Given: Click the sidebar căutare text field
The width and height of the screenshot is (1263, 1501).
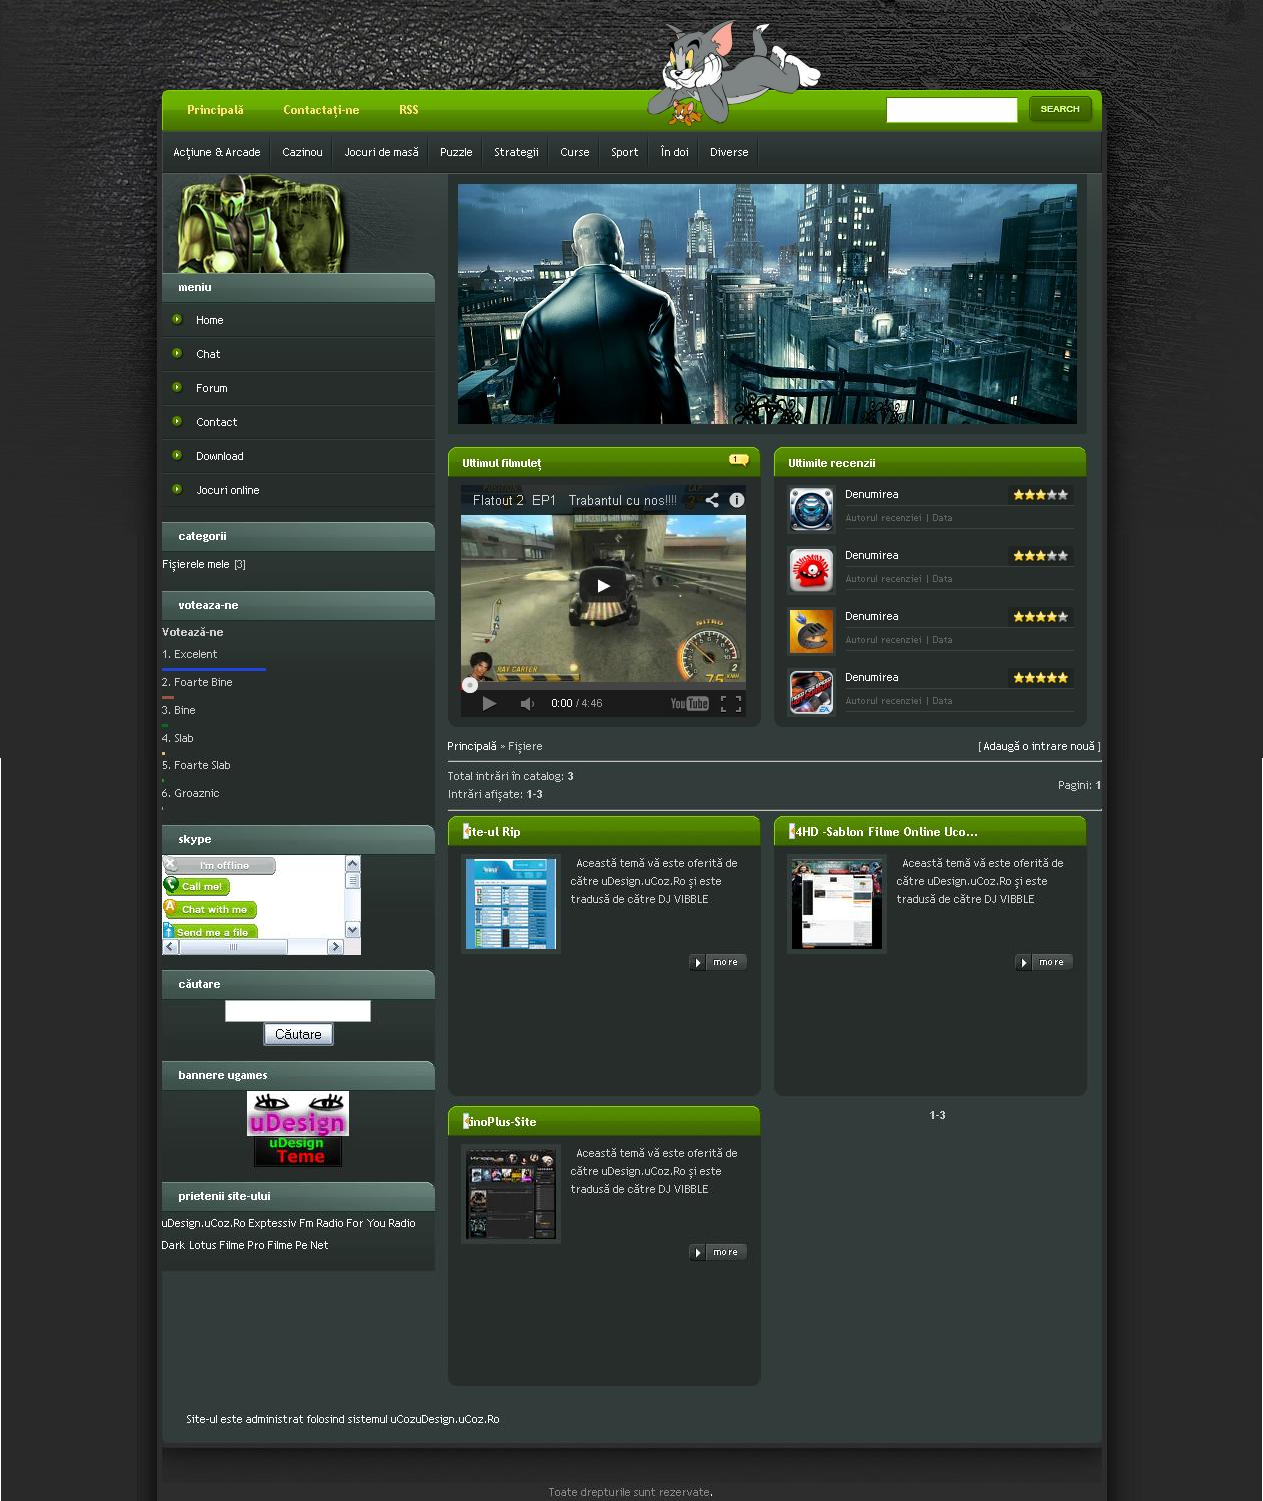Looking at the screenshot, I should coord(298,1011).
